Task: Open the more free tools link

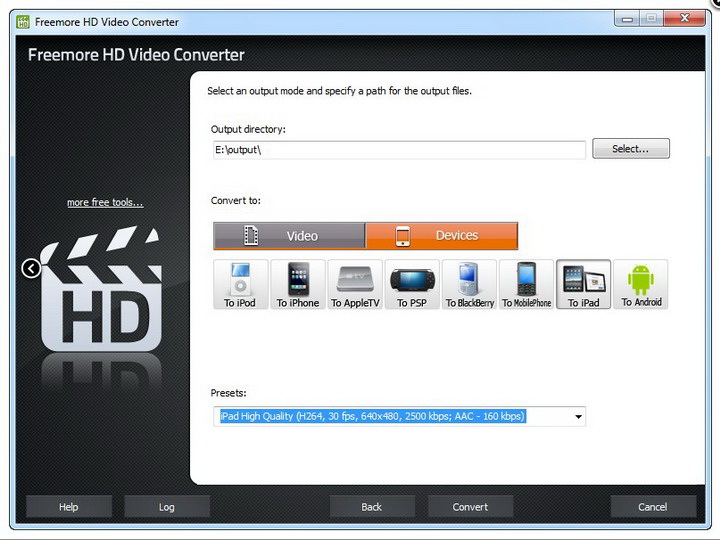Action: 105,202
